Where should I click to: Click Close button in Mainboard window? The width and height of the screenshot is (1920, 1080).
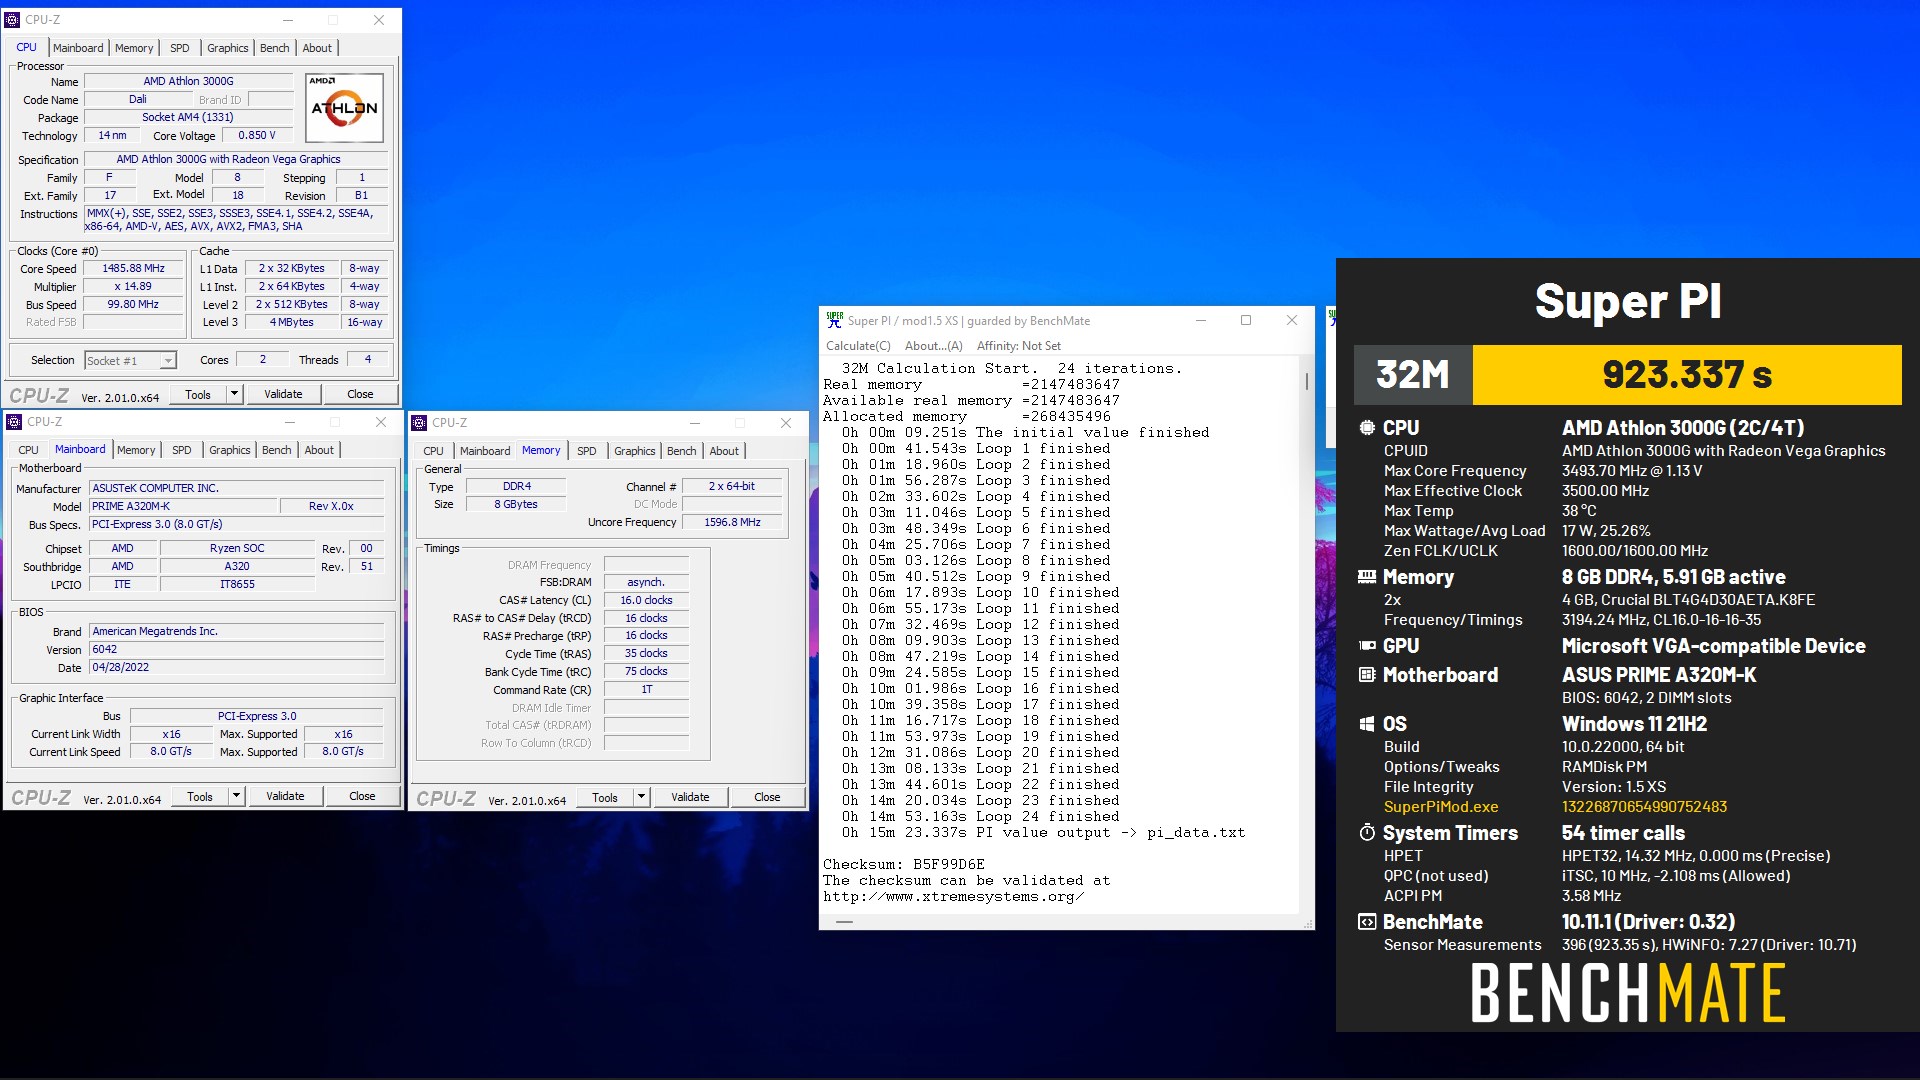point(362,796)
